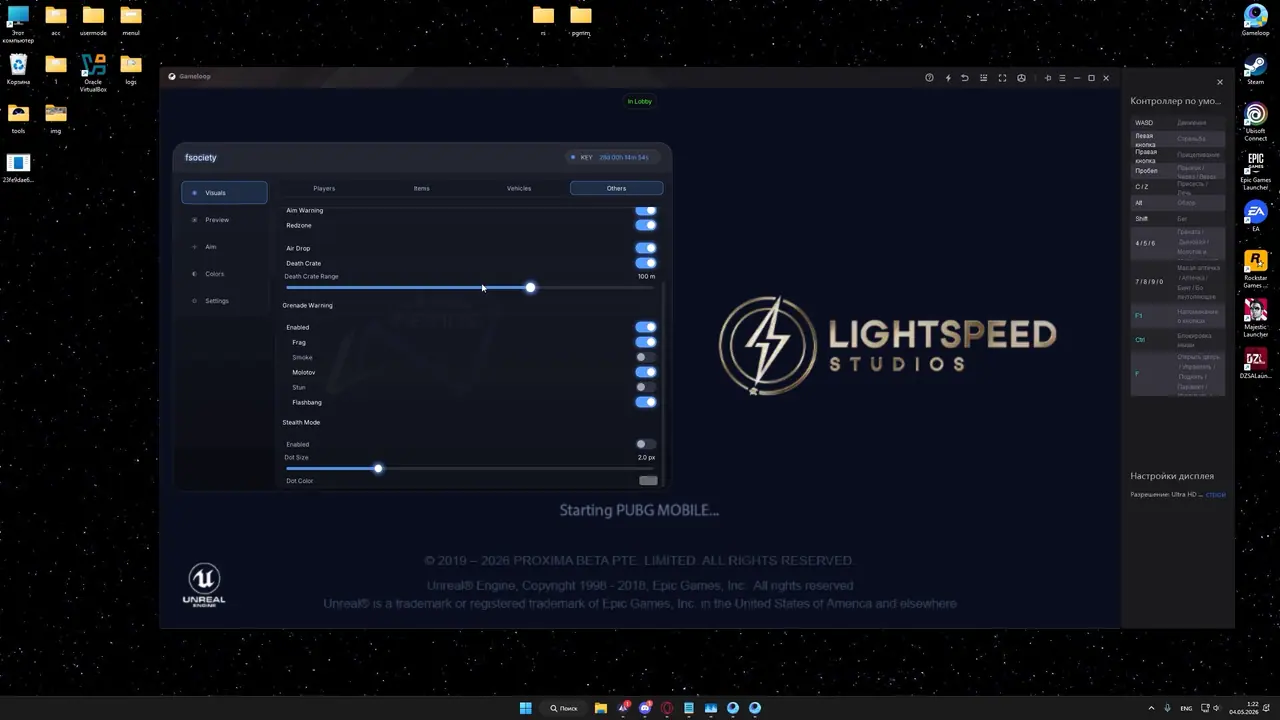1280x720 pixels.
Task: Click the Dot Size slider handle
Action: [378, 469]
